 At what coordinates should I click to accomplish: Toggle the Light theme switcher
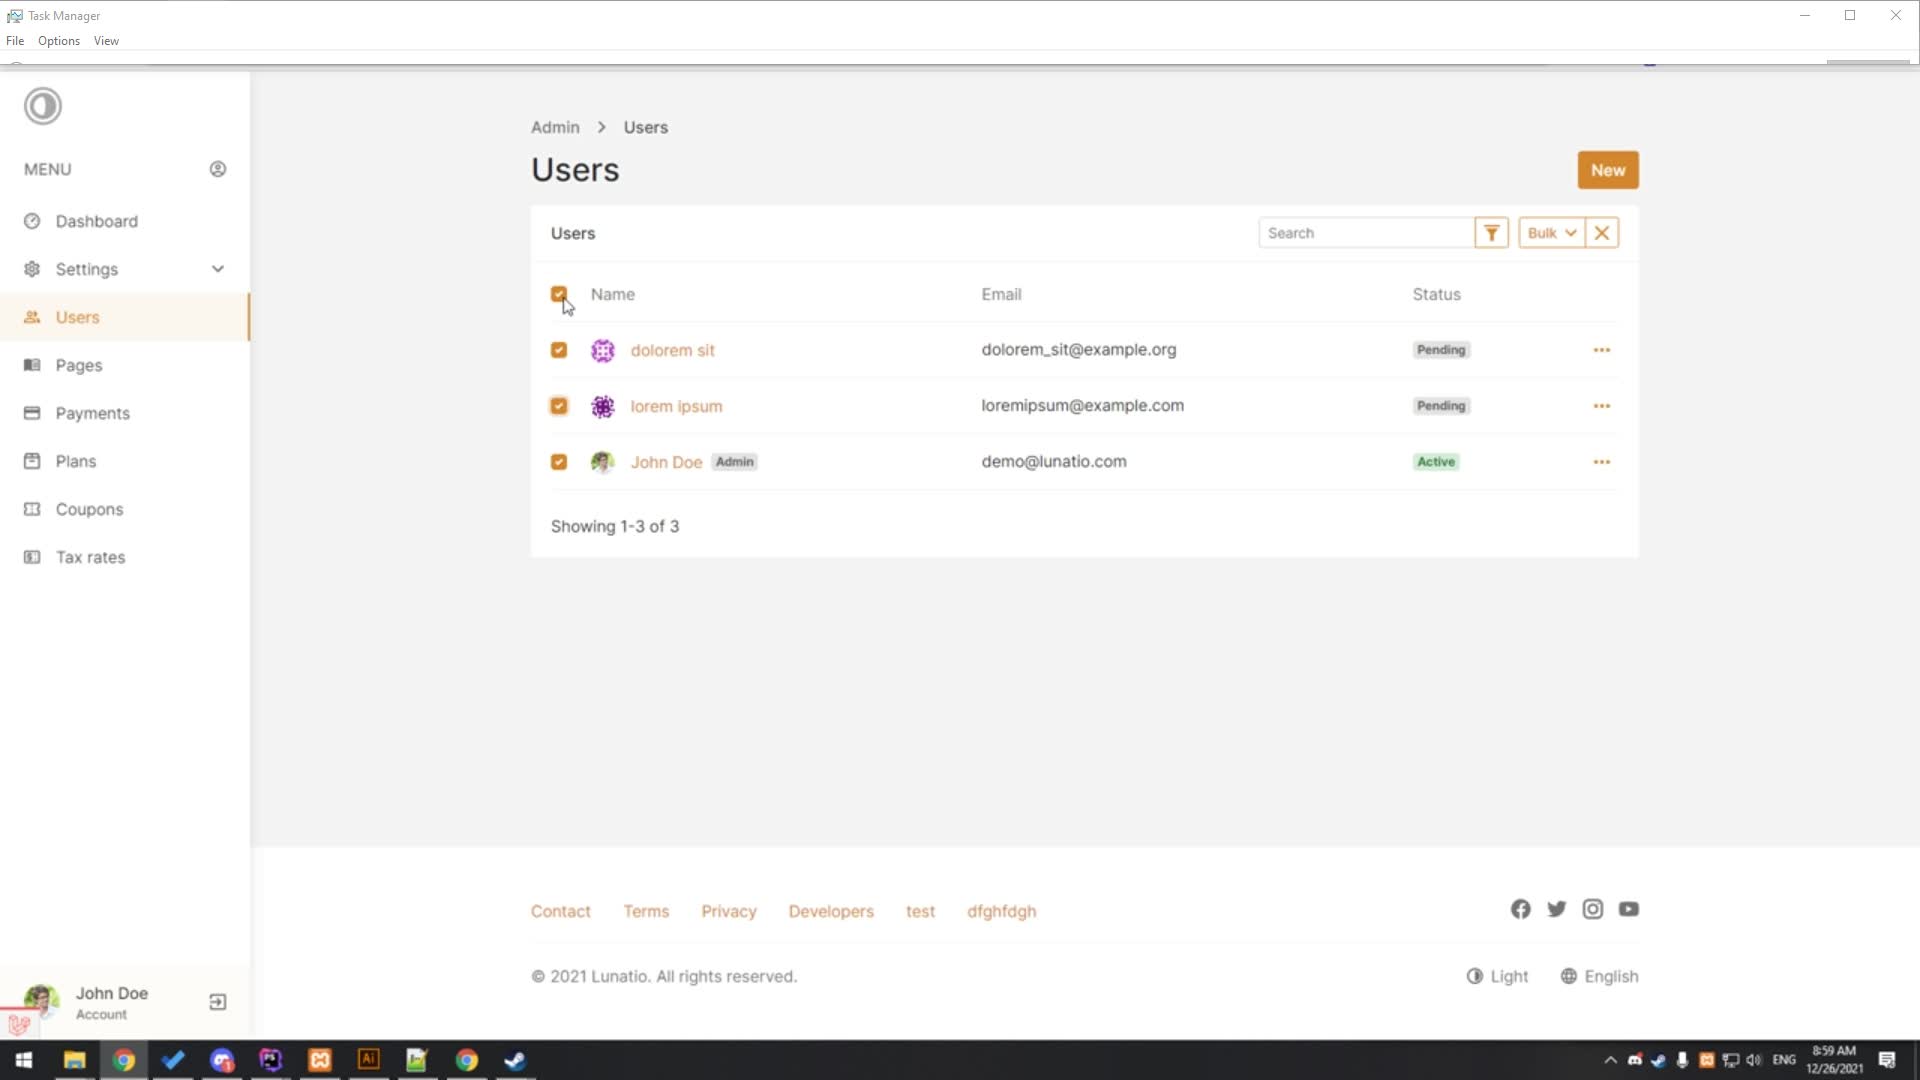click(1497, 976)
